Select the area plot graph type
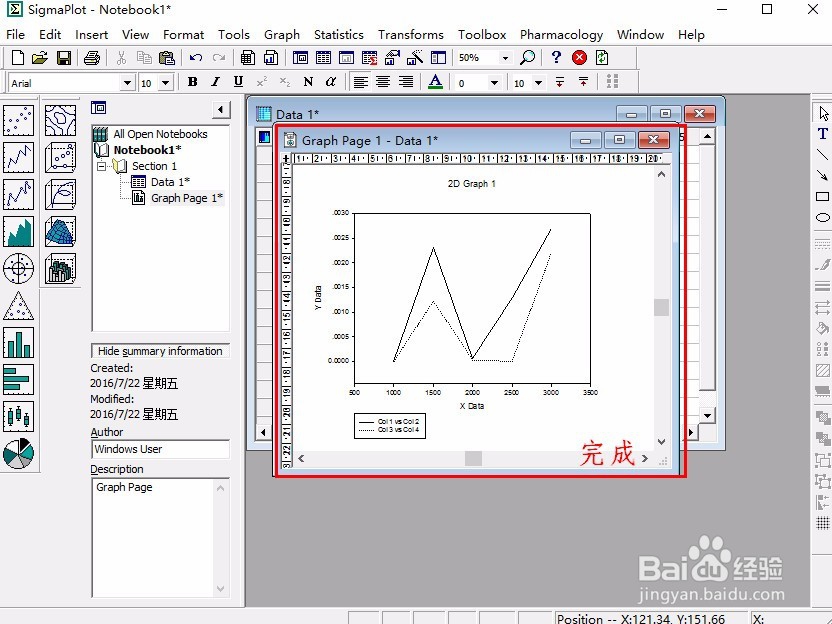Image resolution: width=832 pixels, height=624 pixels. pyautogui.click(x=19, y=231)
